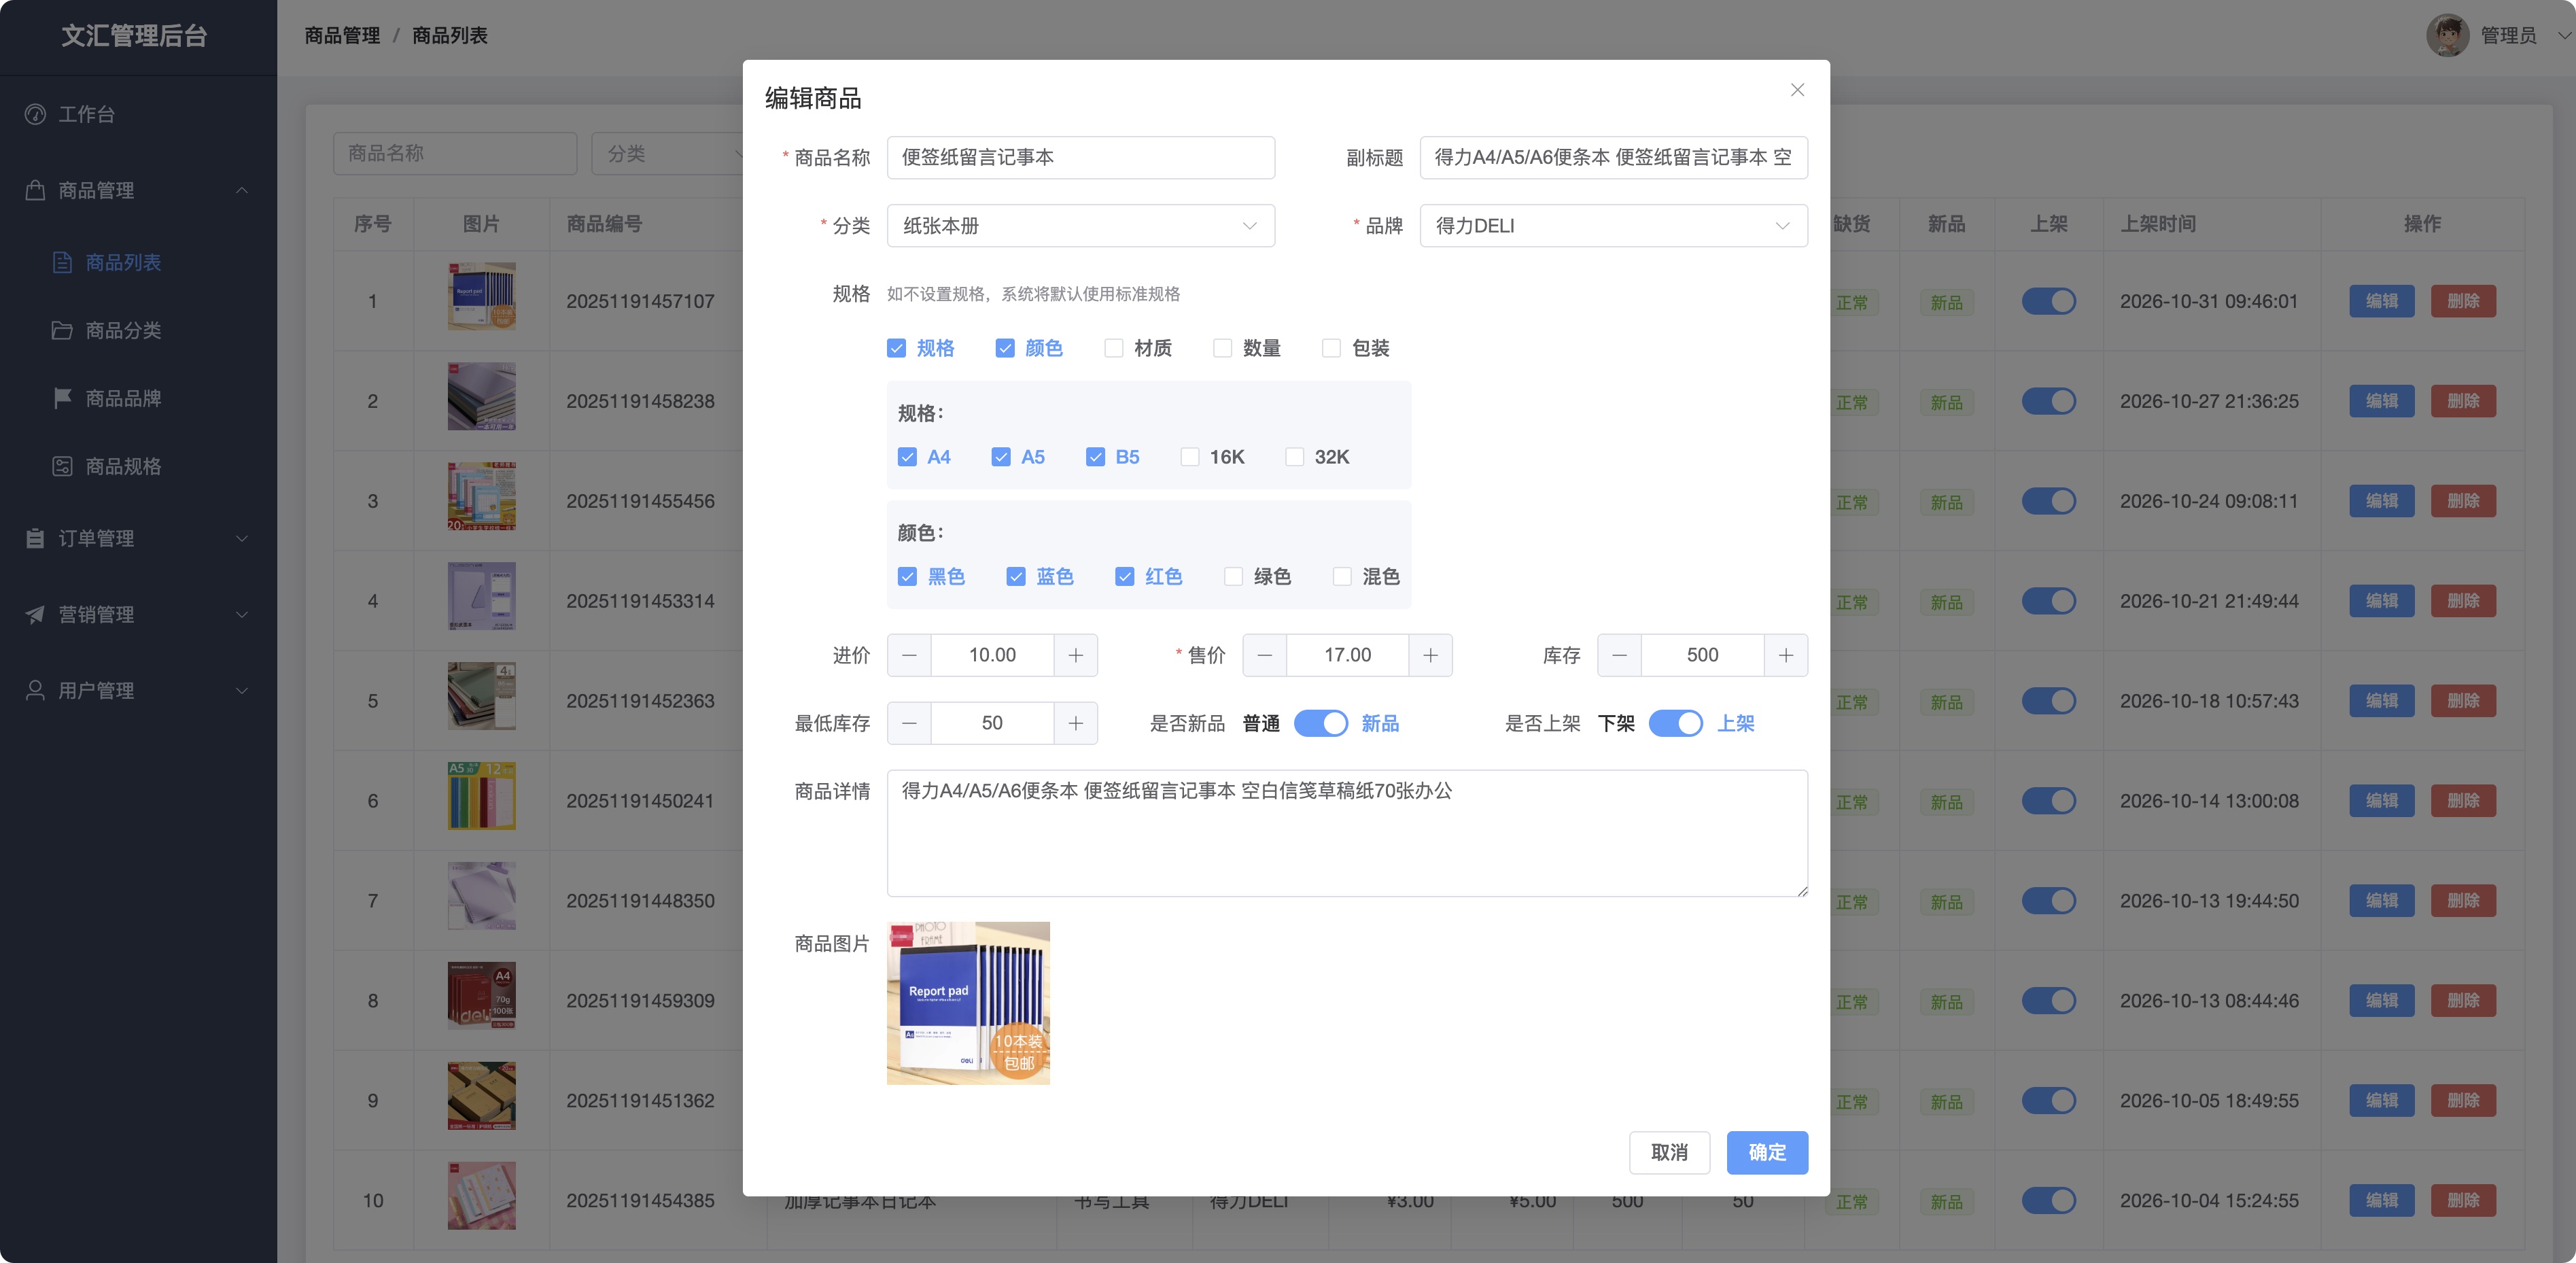Click the 商品列表 document icon
The width and height of the screenshot is (2576, 1263).
click(x=62, y=262)
